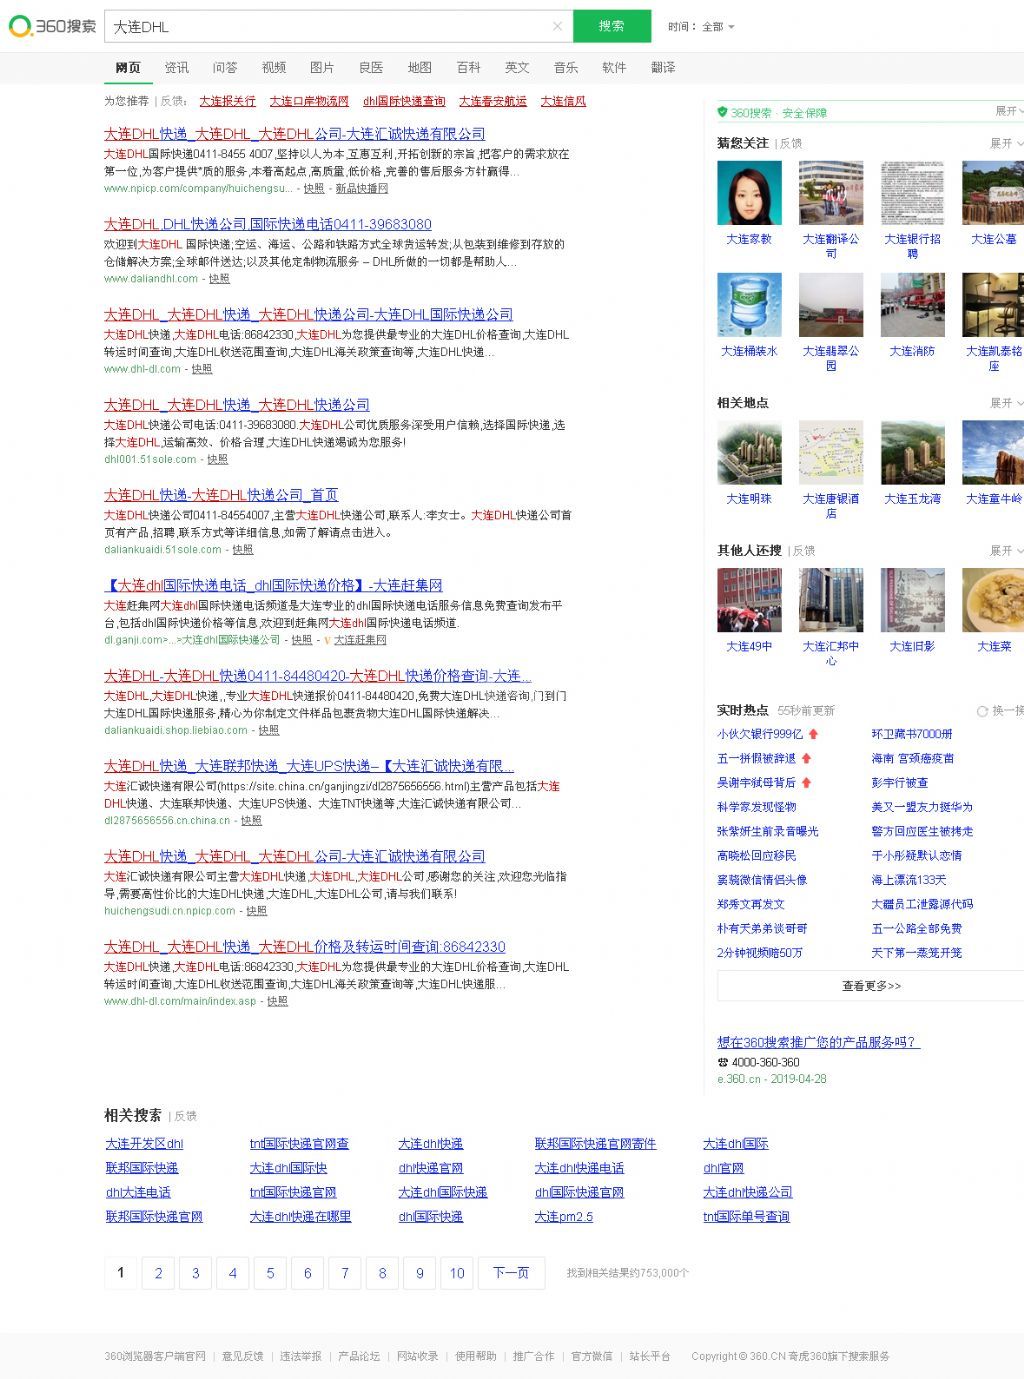Open related search tnt国际单号查询
The image size is (1024, 1379).
tap(746, 1217)
